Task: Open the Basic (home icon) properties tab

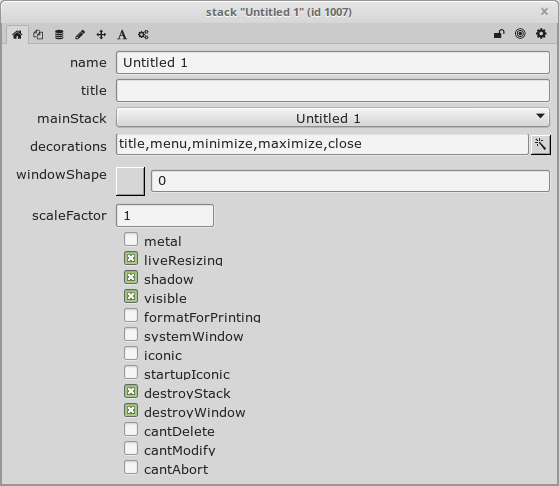Action: click(x=17, y=35)
